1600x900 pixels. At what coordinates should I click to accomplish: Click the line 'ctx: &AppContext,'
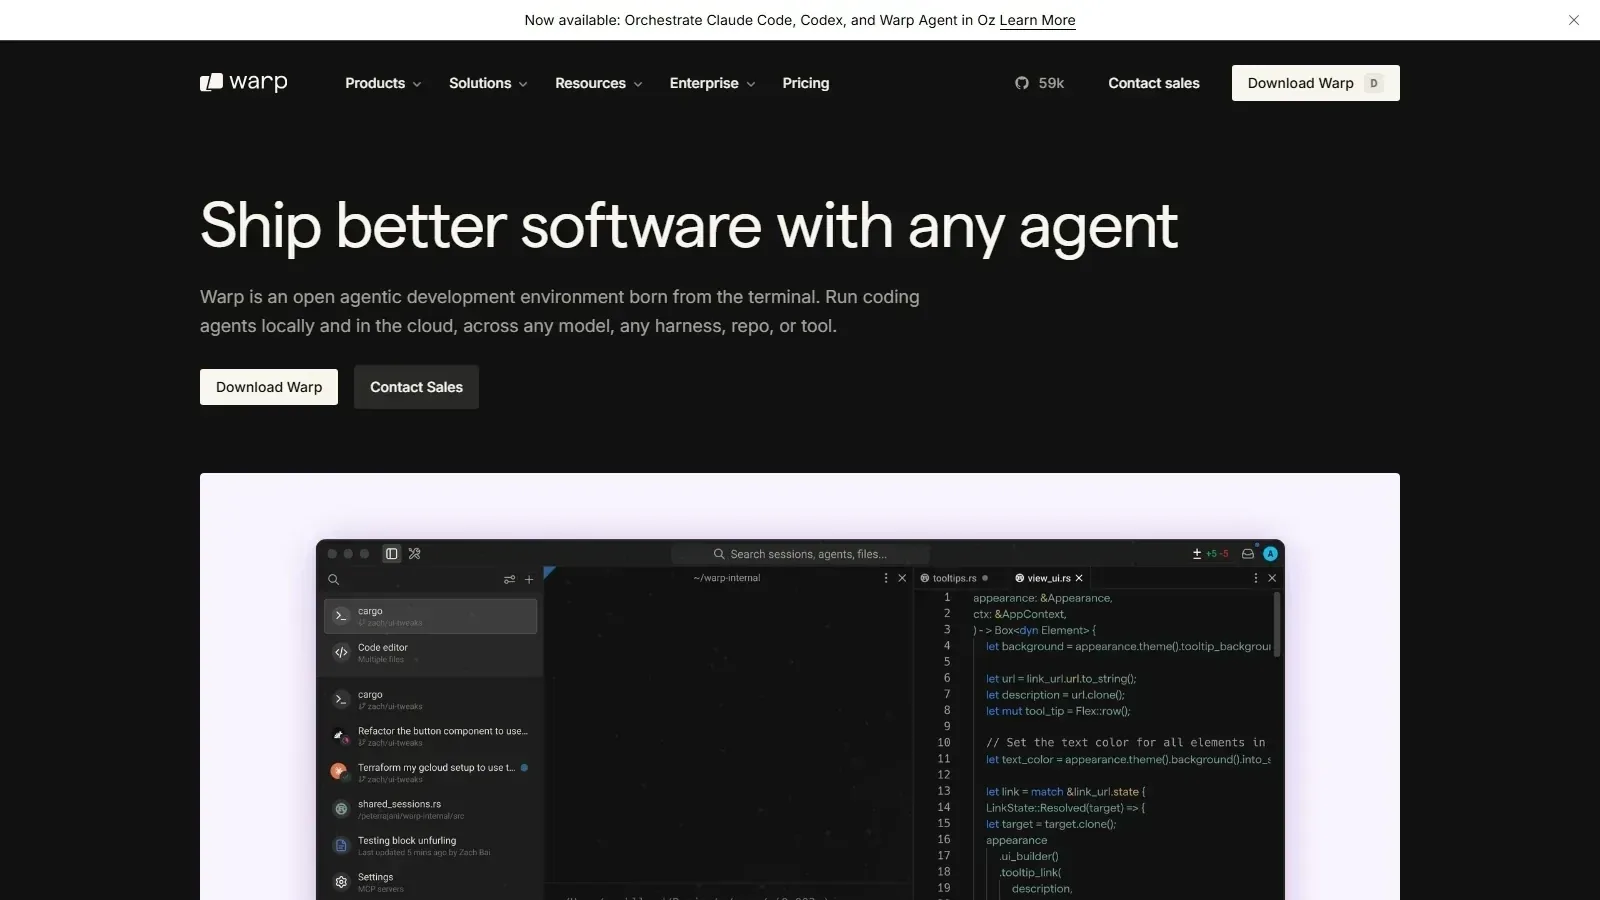point(1020,614)
